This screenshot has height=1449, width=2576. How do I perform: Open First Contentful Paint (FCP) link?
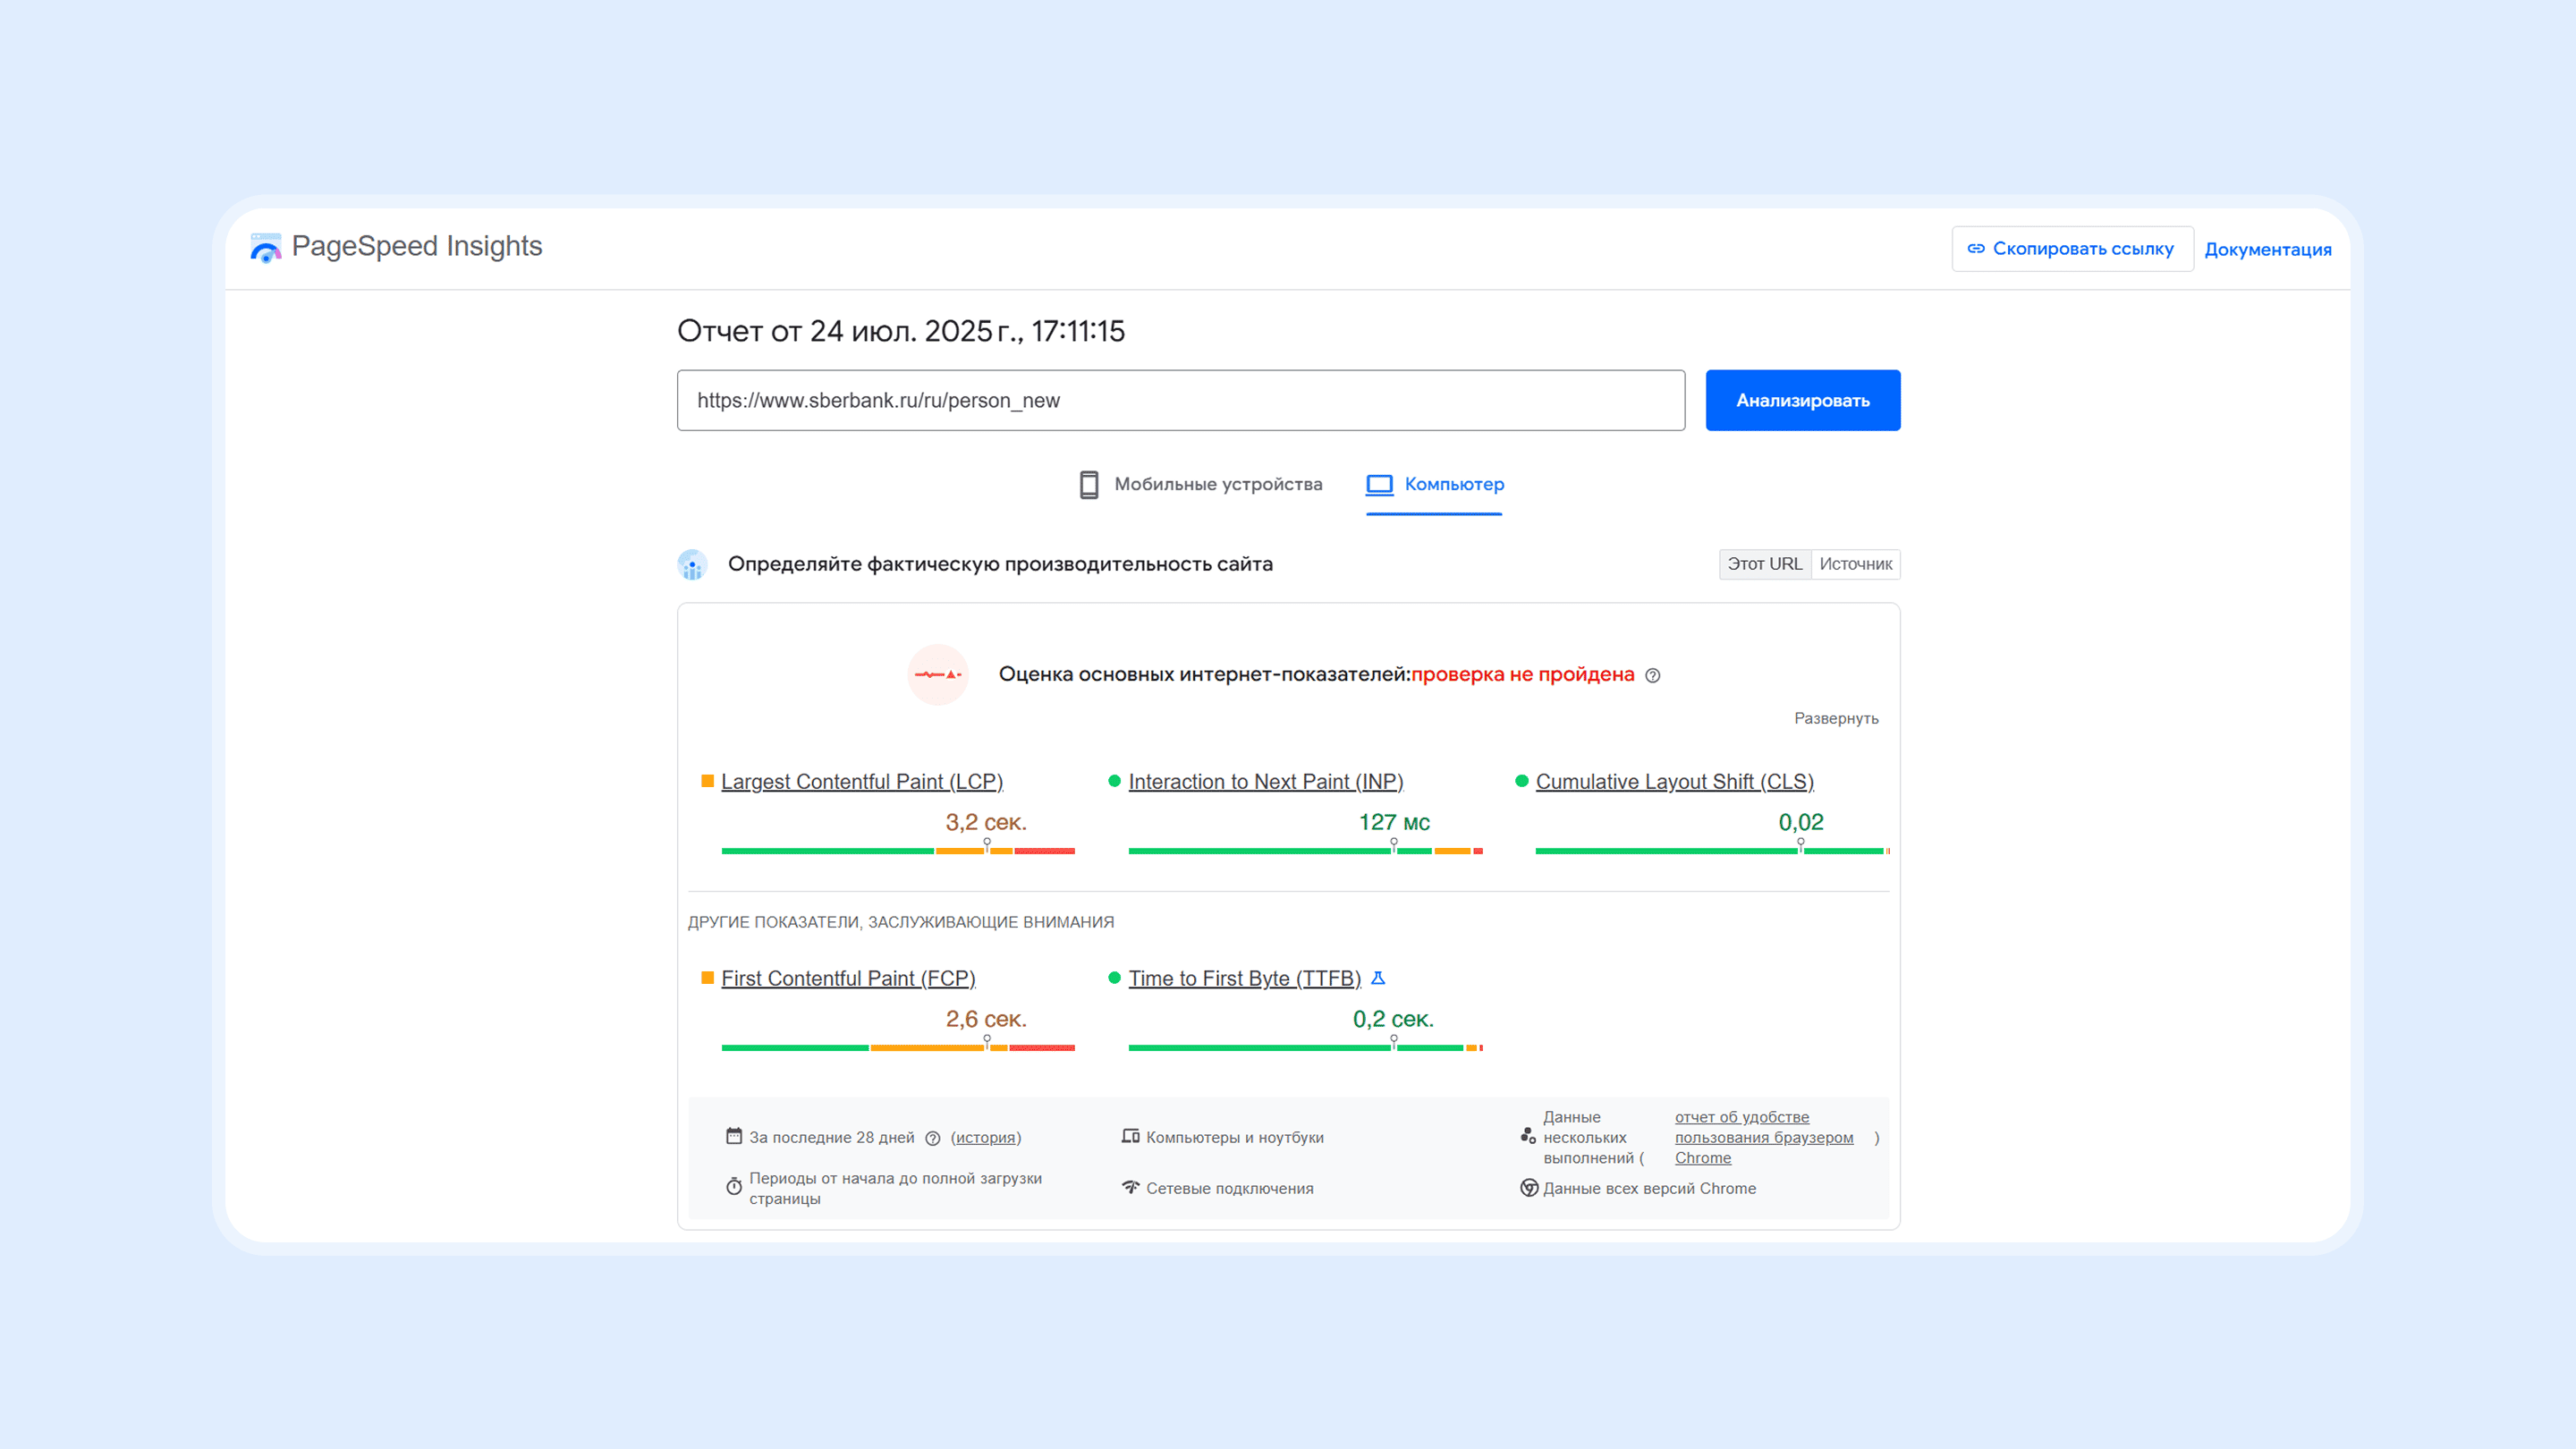[x=848, y=979]
